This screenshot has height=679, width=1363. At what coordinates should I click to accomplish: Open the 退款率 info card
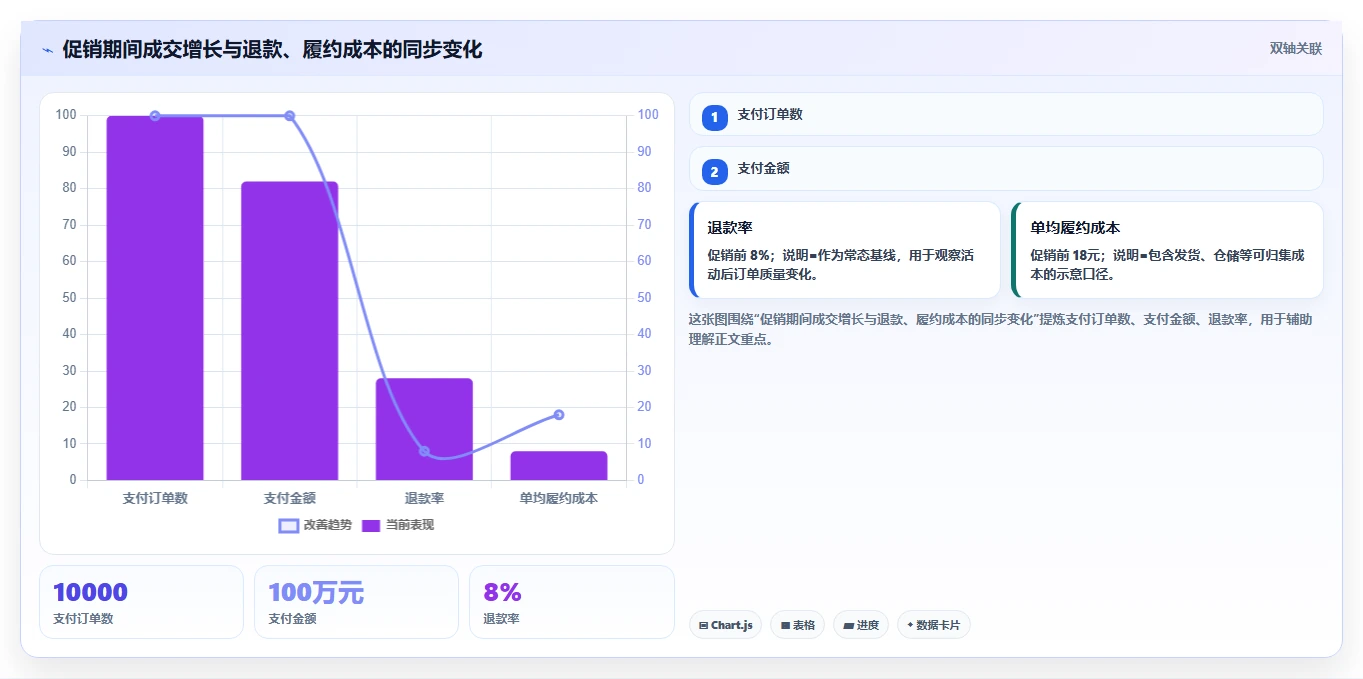point(845,250)
